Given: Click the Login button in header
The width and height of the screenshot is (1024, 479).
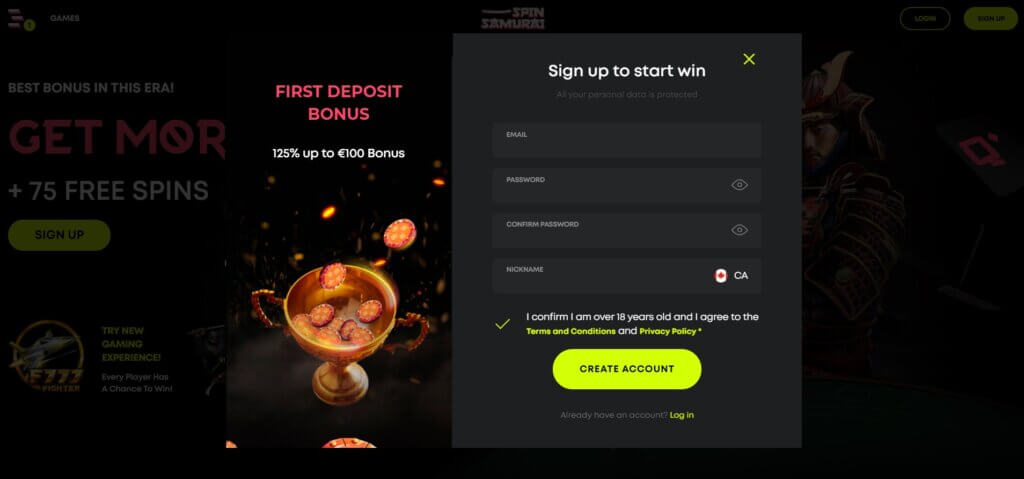Looking at the screenshot, I should click(x=925, y=18).
